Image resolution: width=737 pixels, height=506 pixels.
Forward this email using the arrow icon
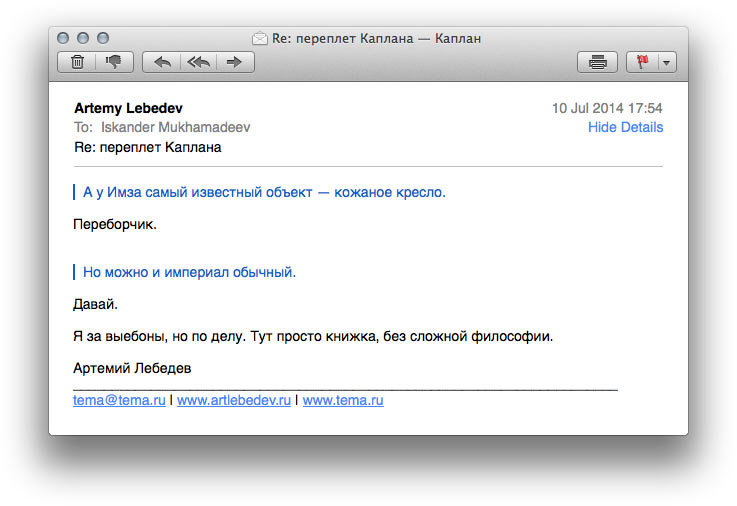(235, 62)
